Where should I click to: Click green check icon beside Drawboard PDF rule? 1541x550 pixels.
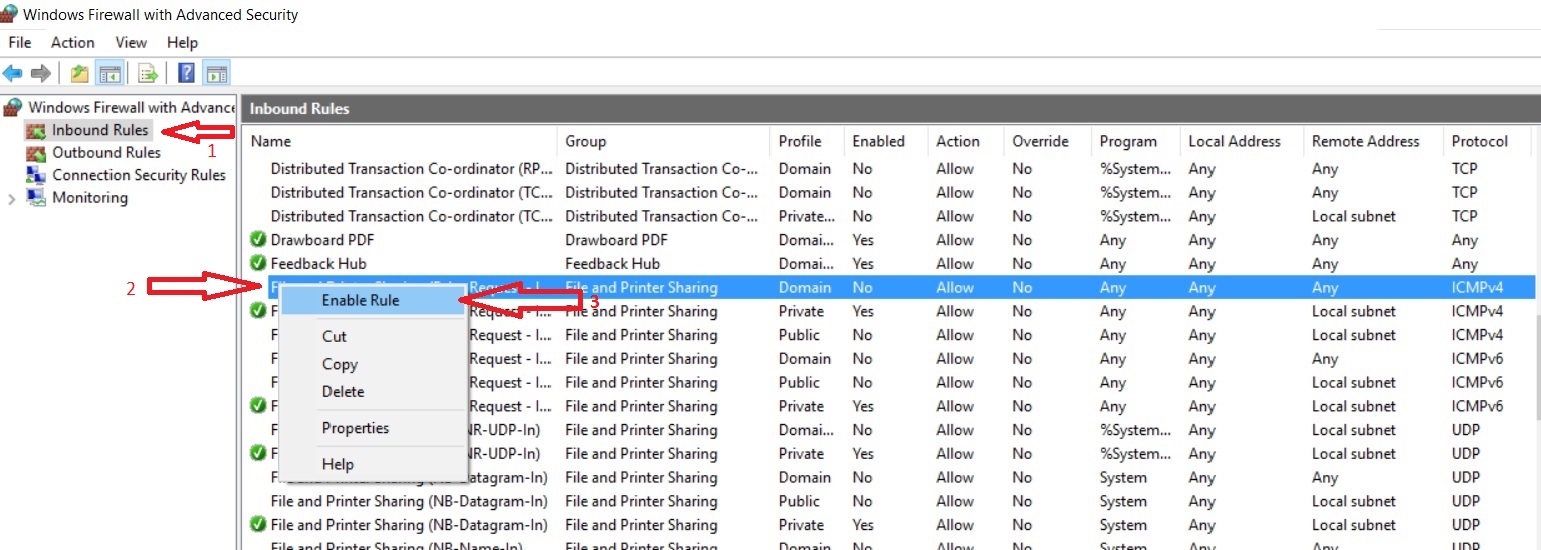coord(258,240)
